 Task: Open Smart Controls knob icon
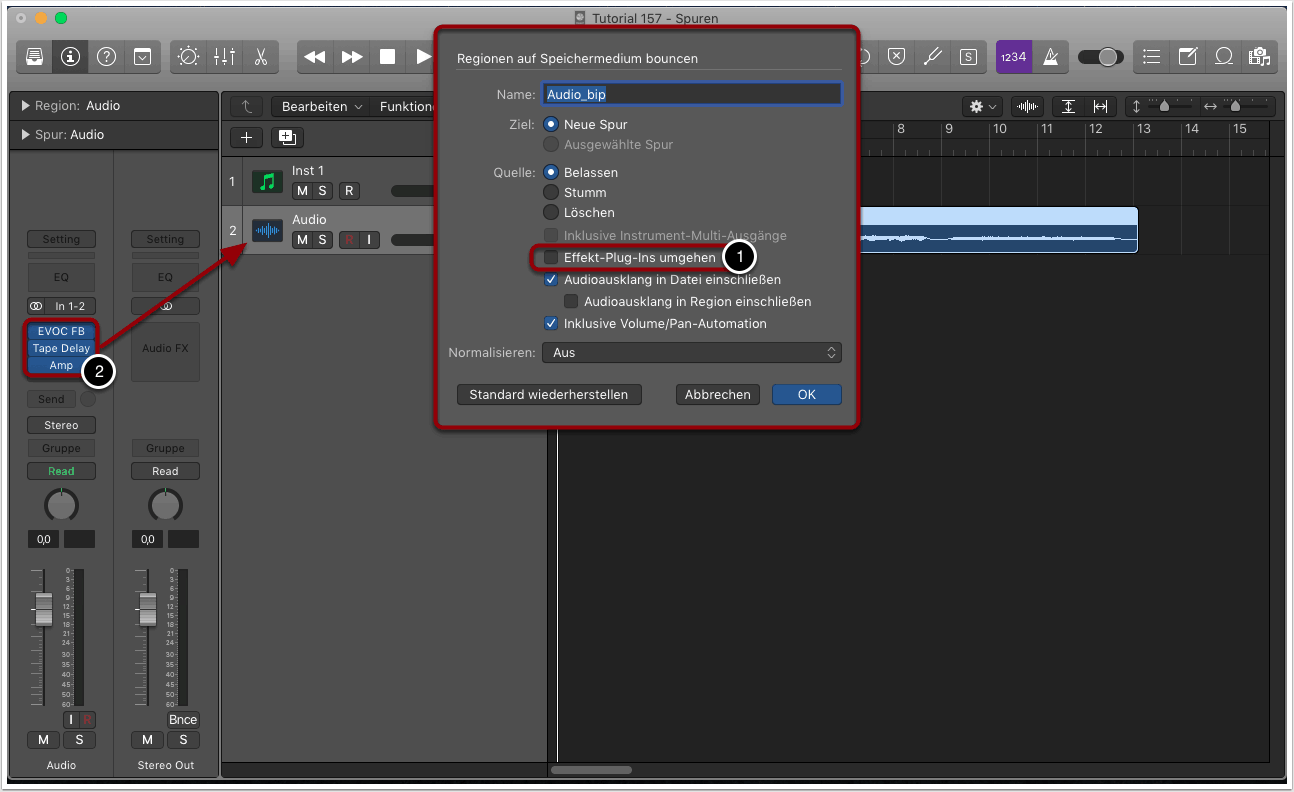tap(188, 57)
